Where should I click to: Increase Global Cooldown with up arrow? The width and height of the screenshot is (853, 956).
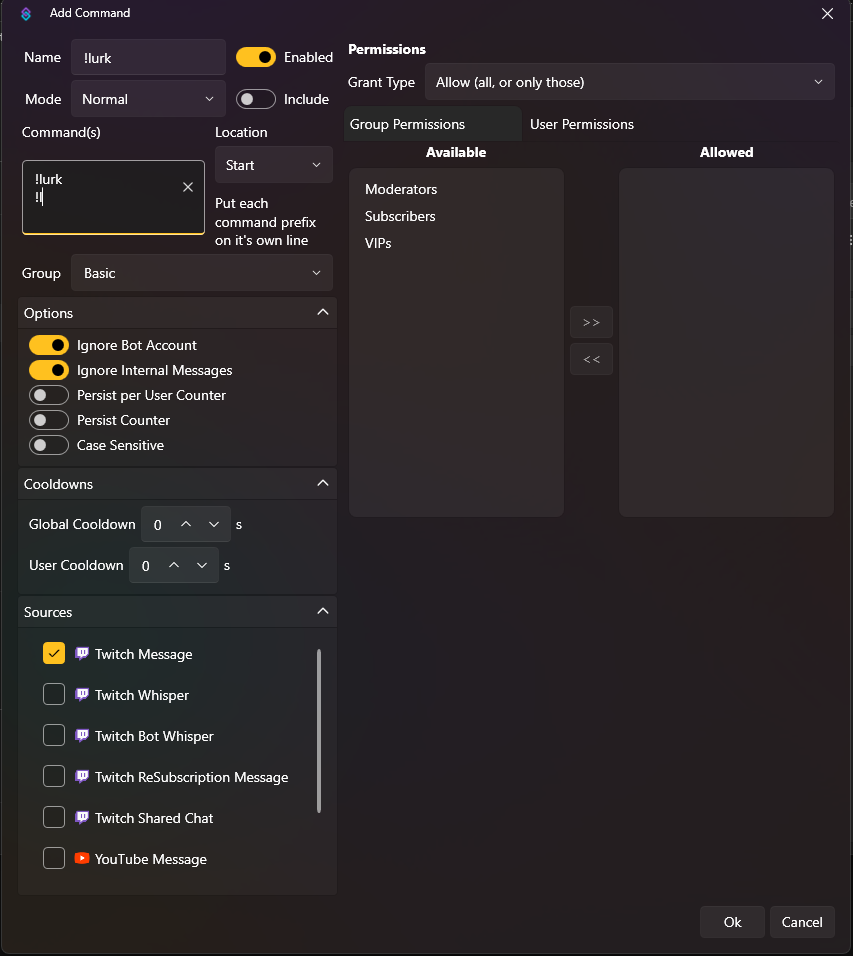pyautogui.click(x=186, y=525)
